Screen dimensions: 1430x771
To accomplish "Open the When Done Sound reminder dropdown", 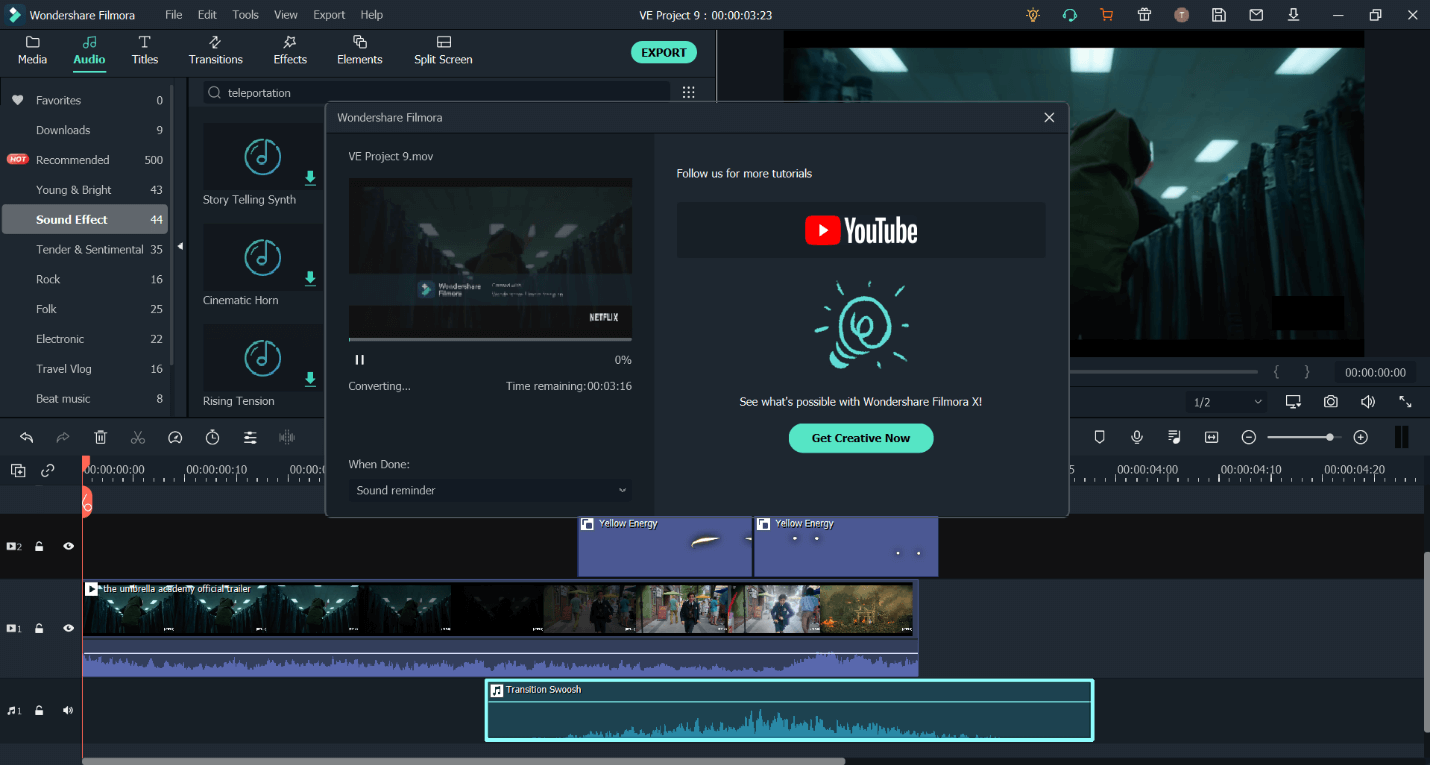I will point(490,490).
